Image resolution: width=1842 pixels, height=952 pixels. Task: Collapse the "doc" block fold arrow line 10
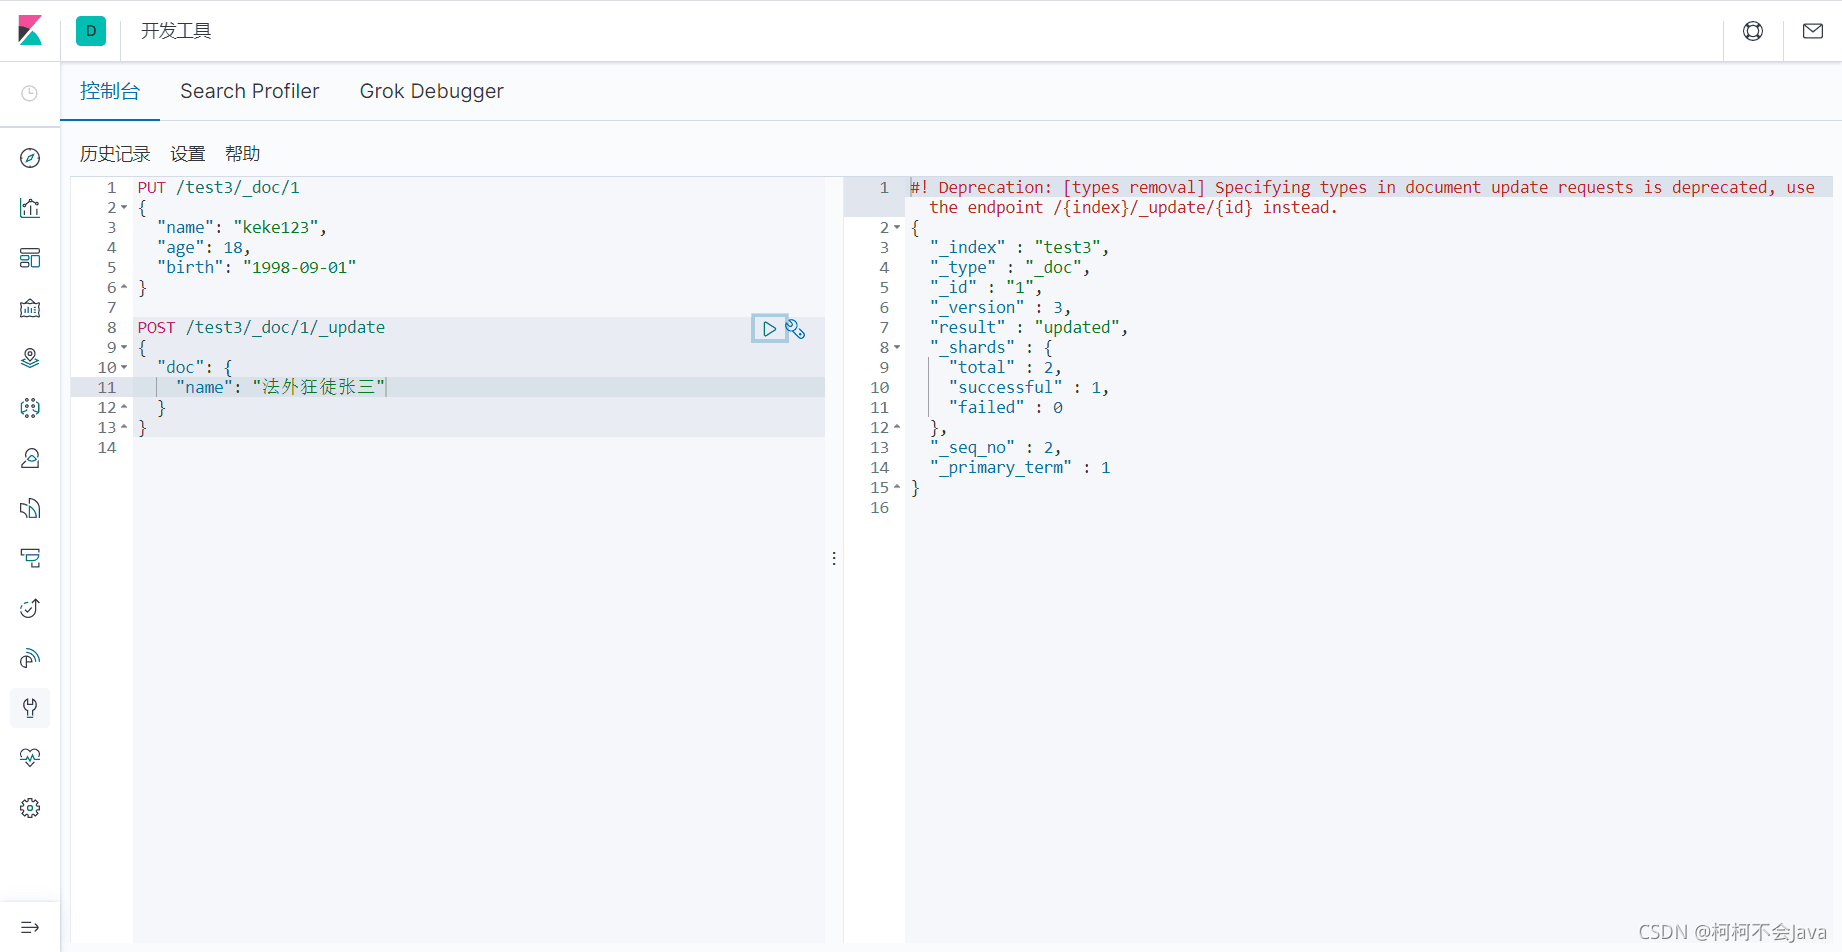pyautogui.click(x=124, y=368)
